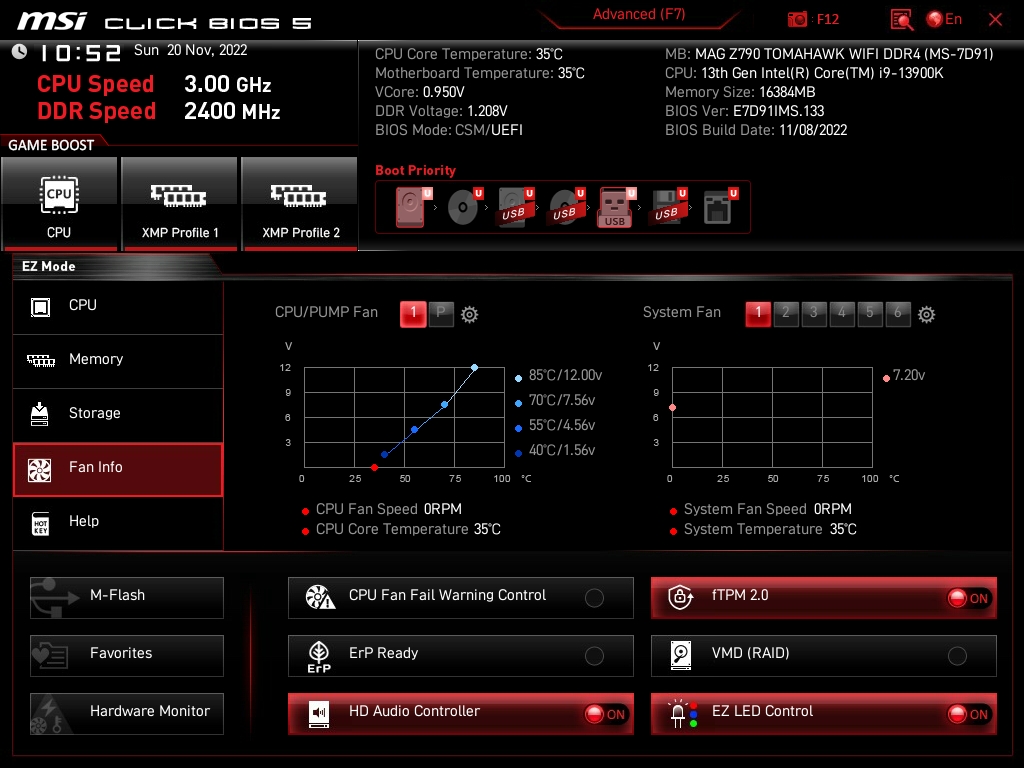Select the USB CD drive boot icon

[566, 207]
